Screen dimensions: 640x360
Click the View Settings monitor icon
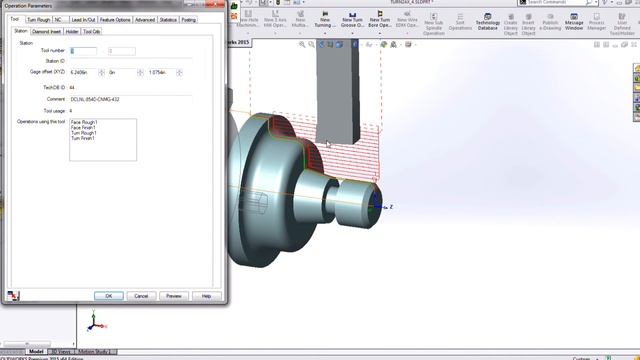(408, 44)
